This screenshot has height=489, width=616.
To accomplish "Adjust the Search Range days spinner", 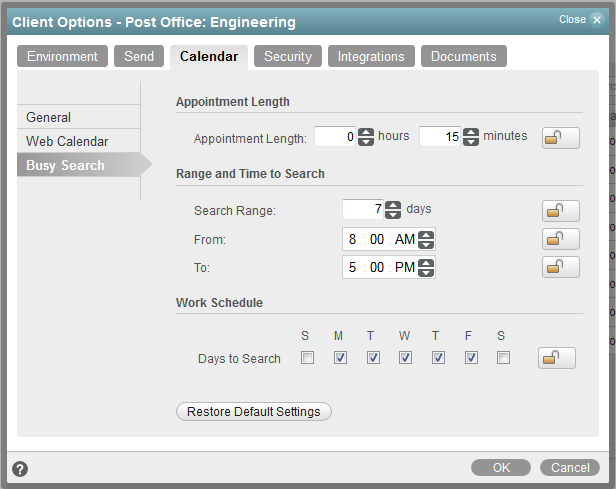I will click(393, 210).
